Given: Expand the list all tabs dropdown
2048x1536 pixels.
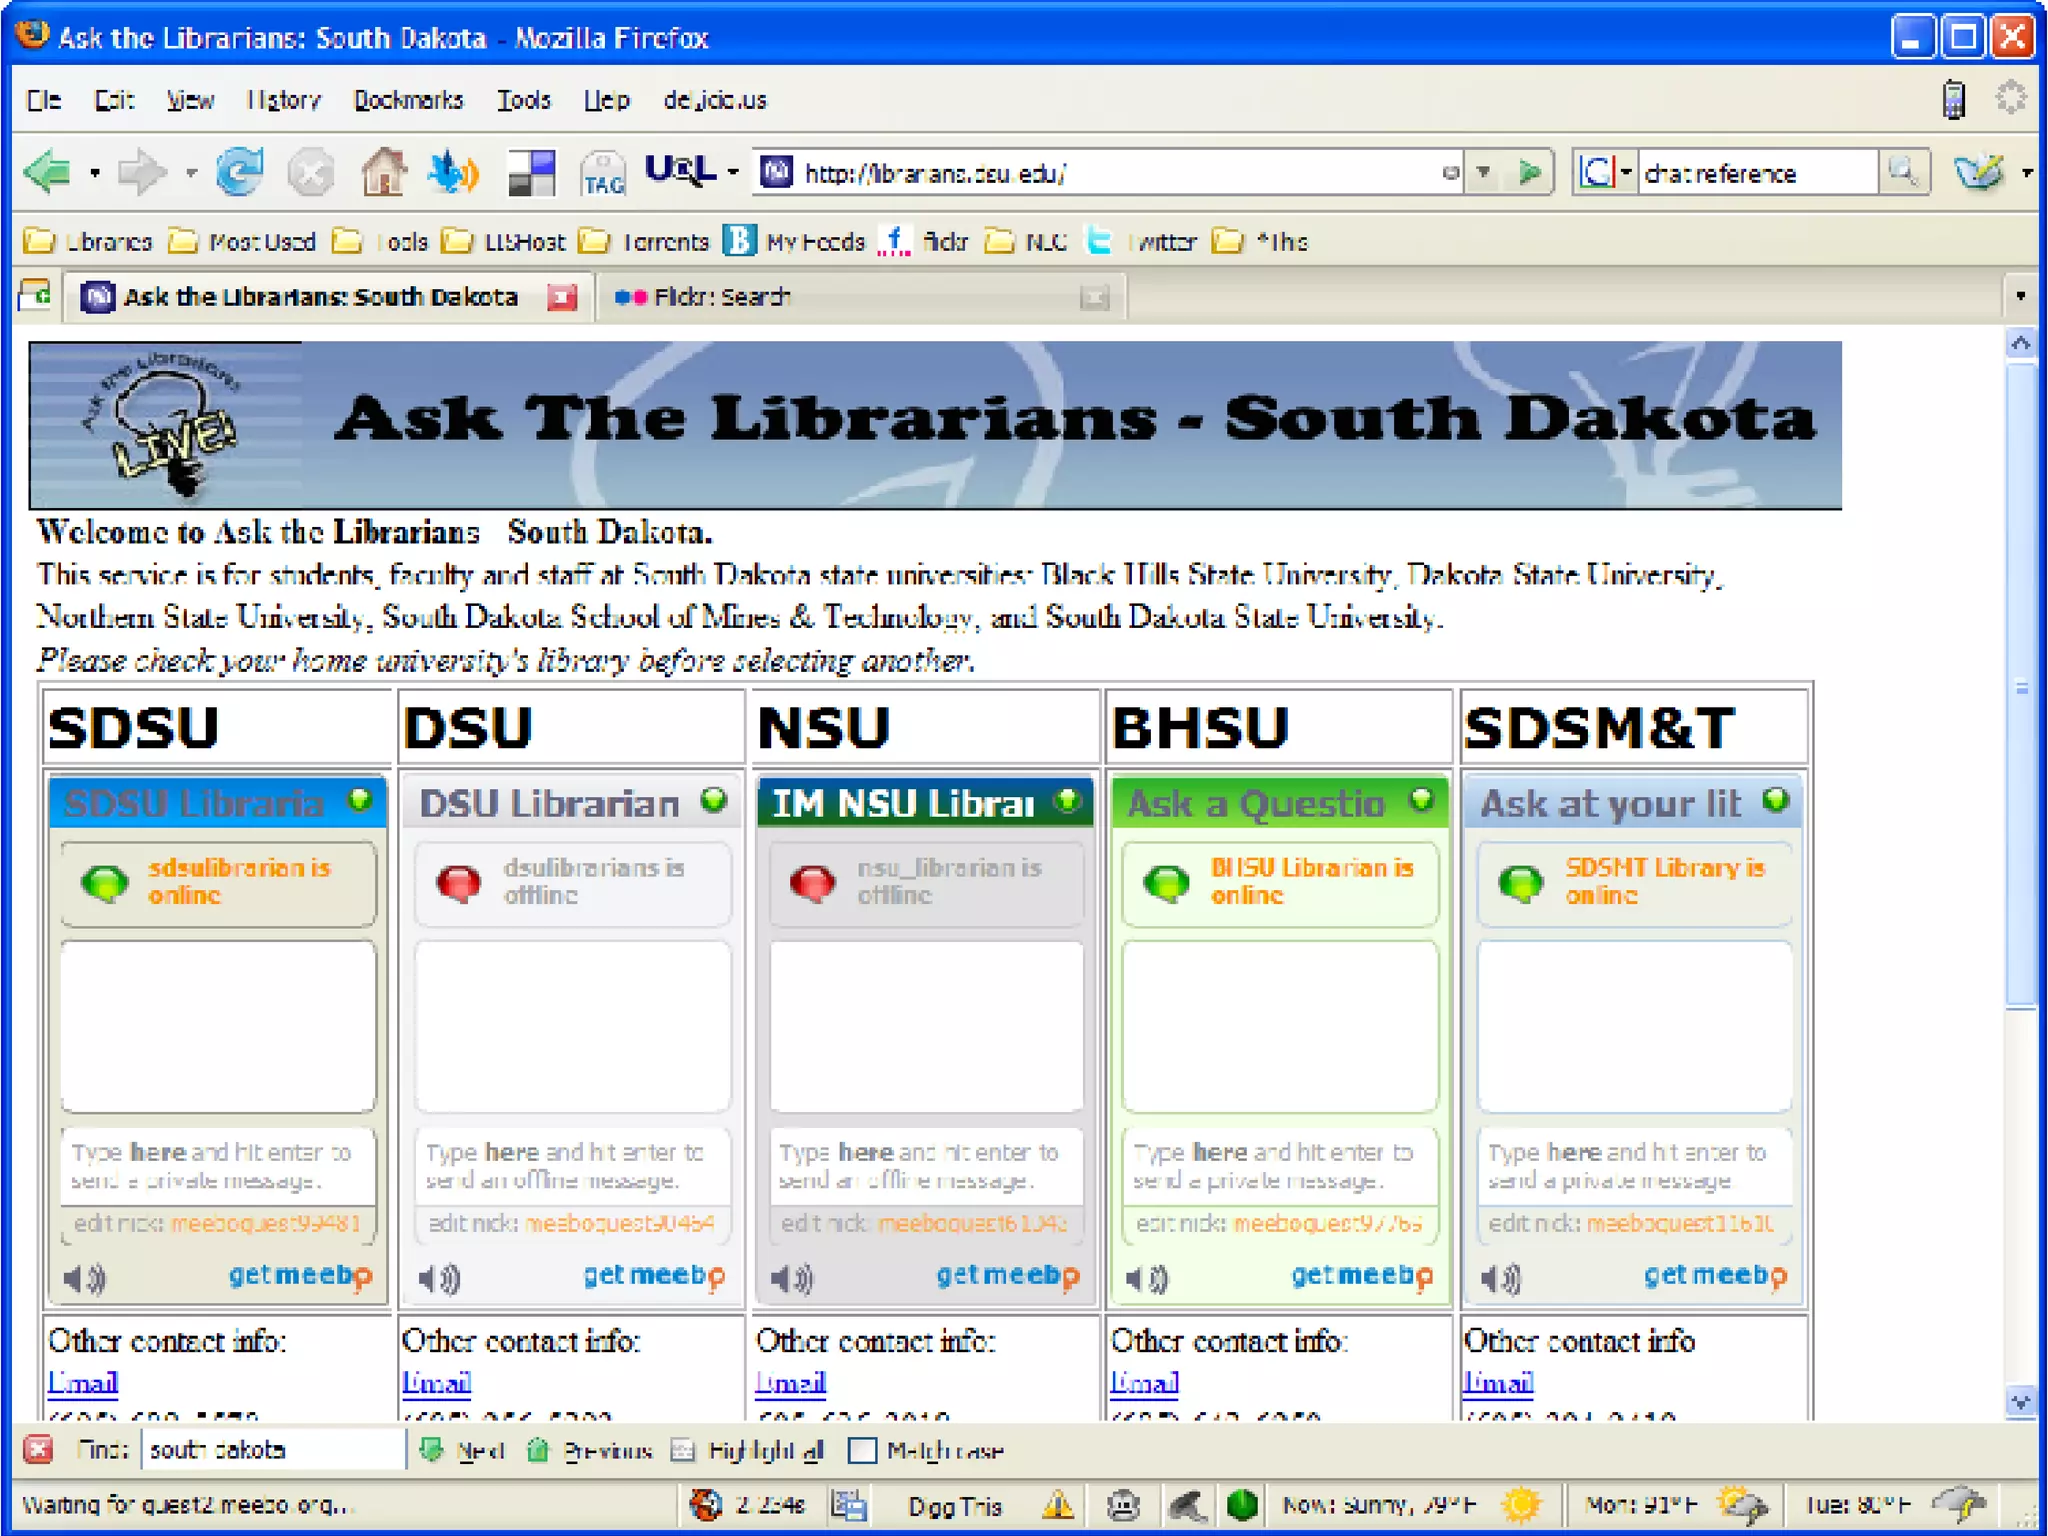Looking at the screenshot, I should (x=2020, y=296).
